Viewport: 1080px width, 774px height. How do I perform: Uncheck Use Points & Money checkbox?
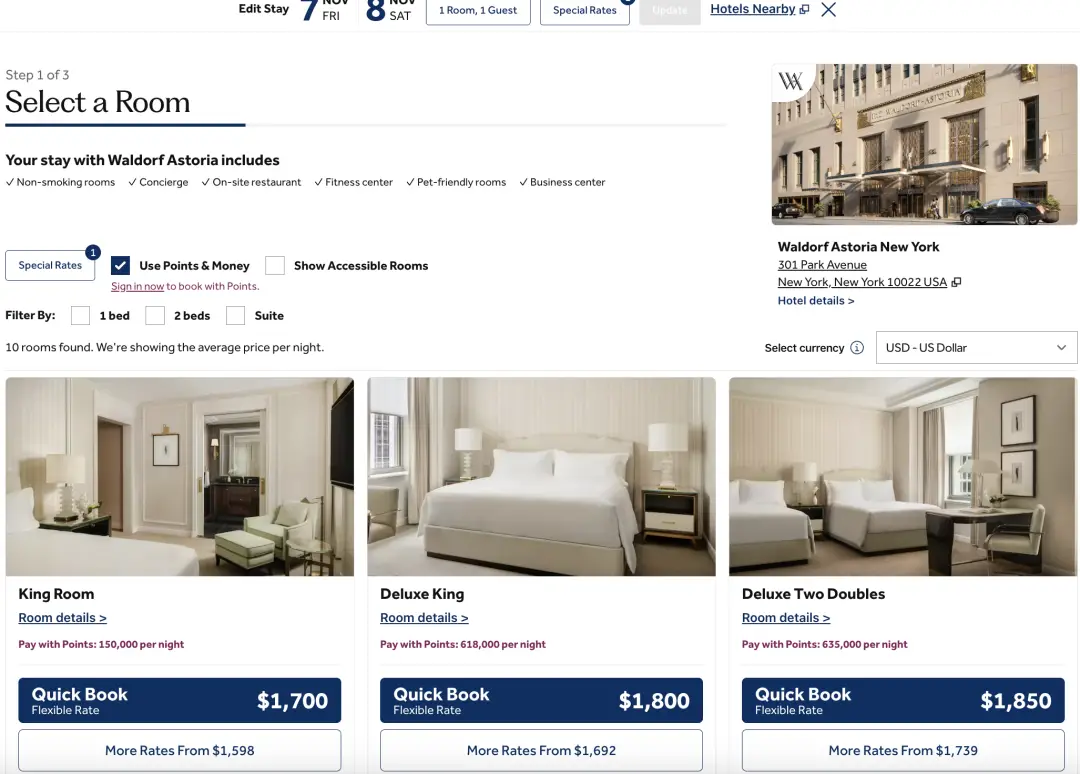(x=121, y=266)
